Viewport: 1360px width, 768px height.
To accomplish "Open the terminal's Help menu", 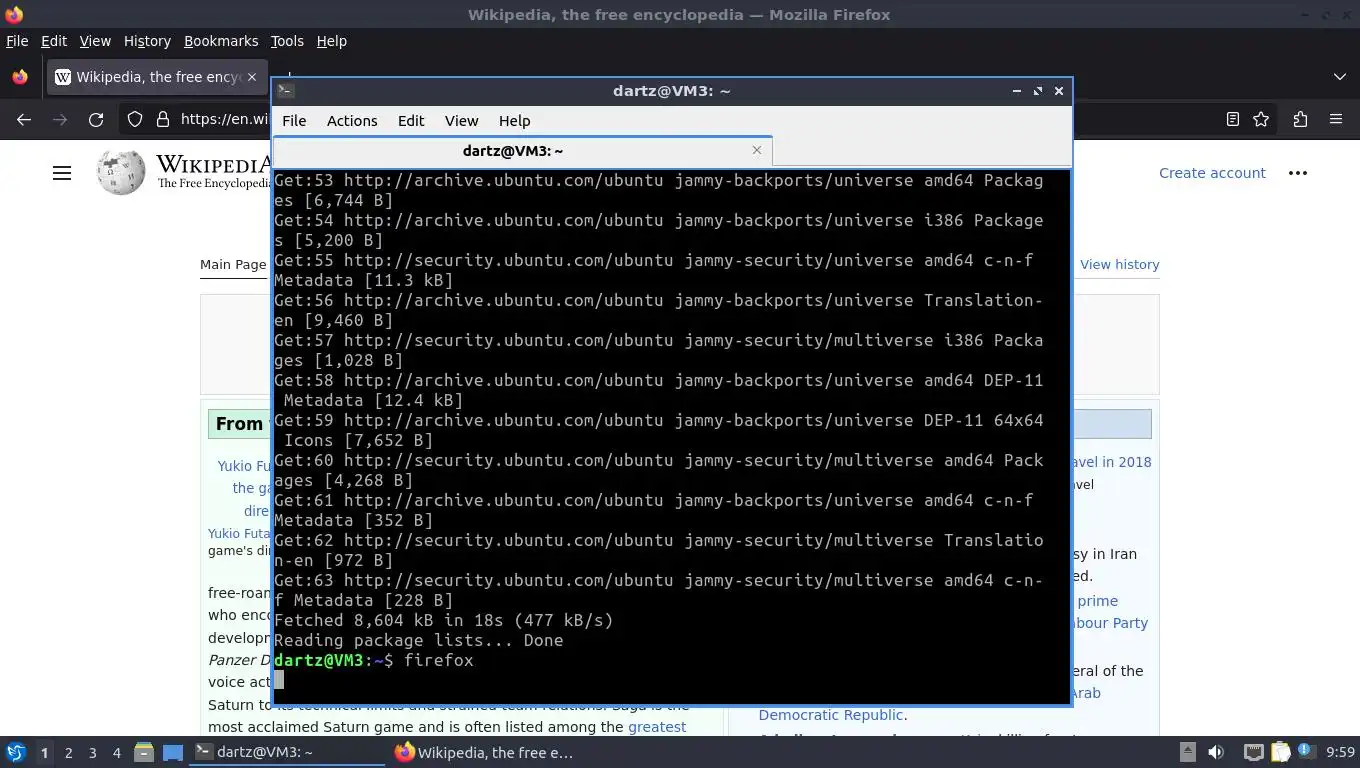I will [514, 121].
